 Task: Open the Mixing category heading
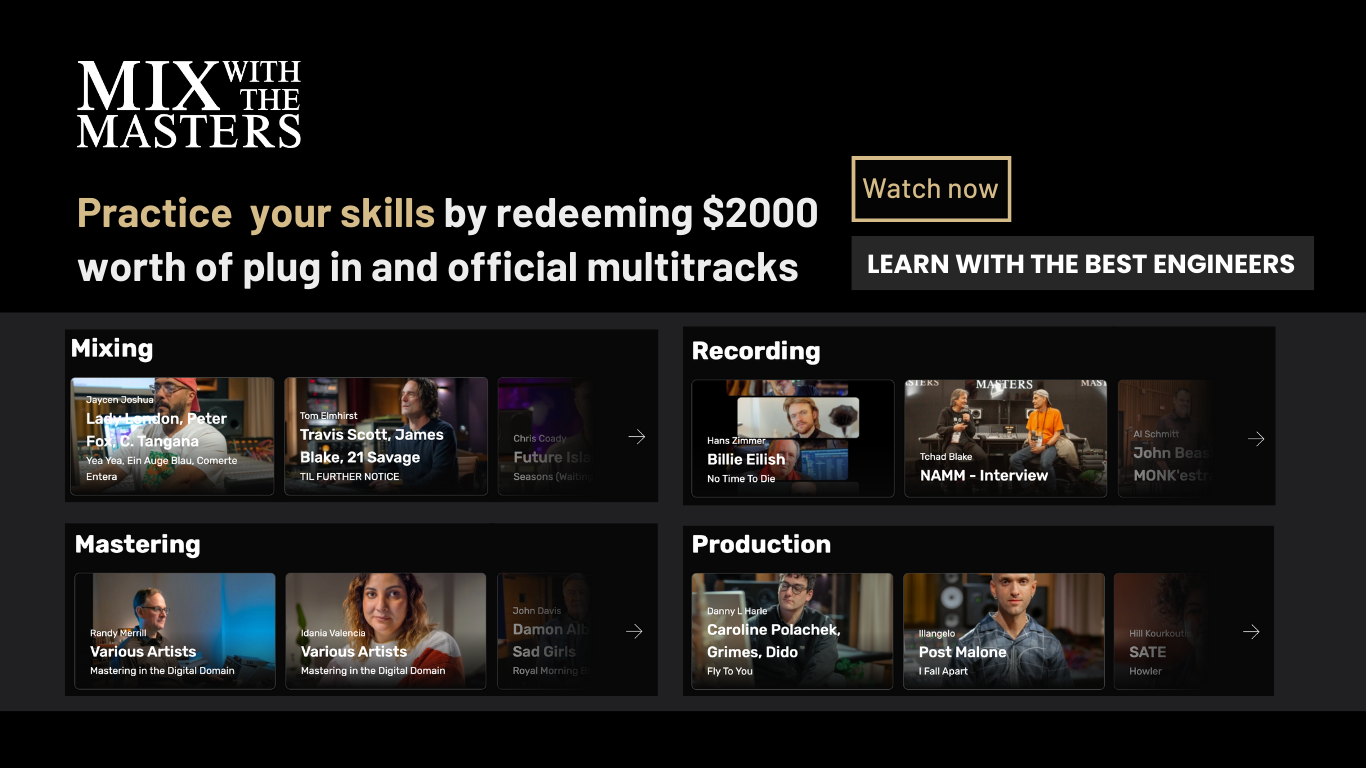(112, 348)
